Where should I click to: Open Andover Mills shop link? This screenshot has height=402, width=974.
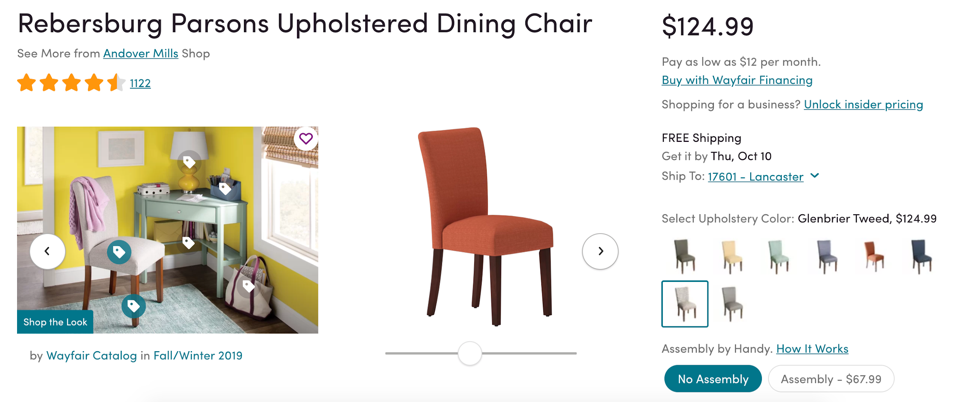tap(140, 53)
